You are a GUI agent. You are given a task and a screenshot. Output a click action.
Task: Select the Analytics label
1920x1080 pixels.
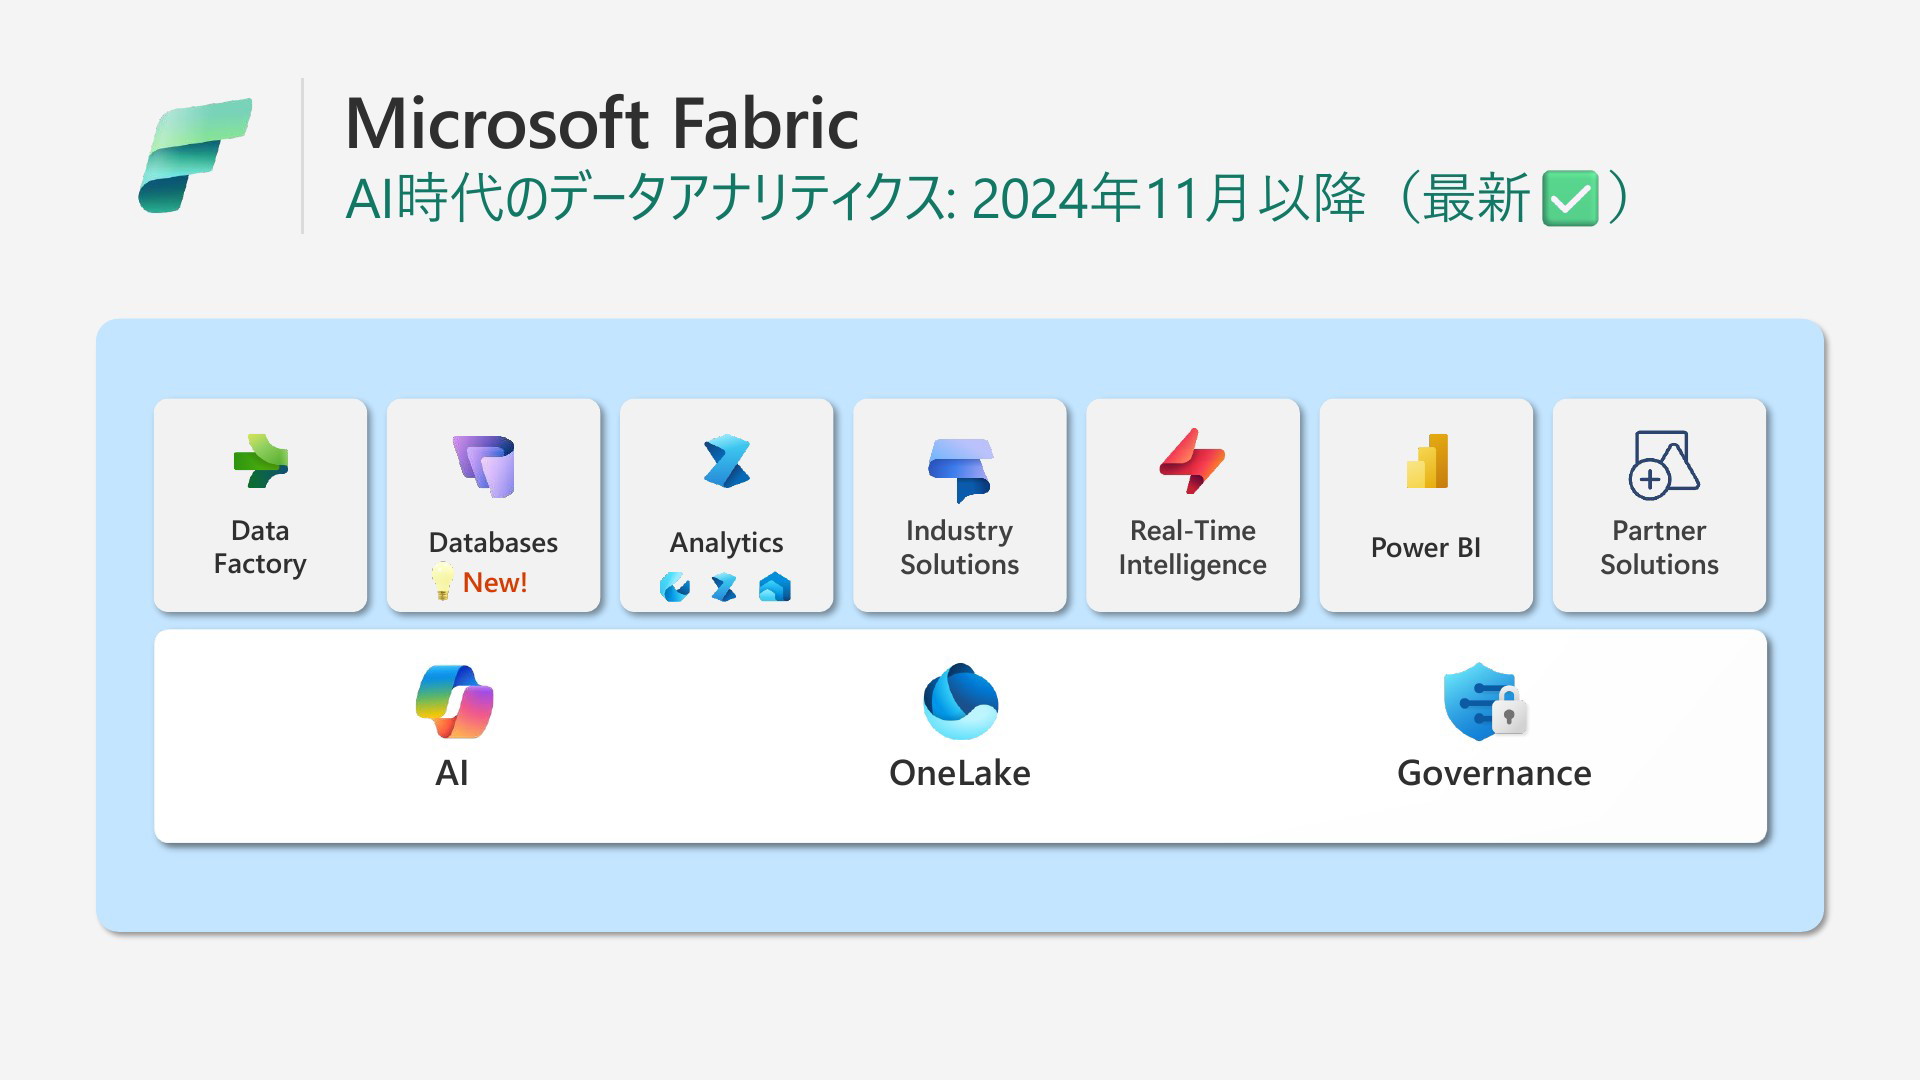(727, 543)
